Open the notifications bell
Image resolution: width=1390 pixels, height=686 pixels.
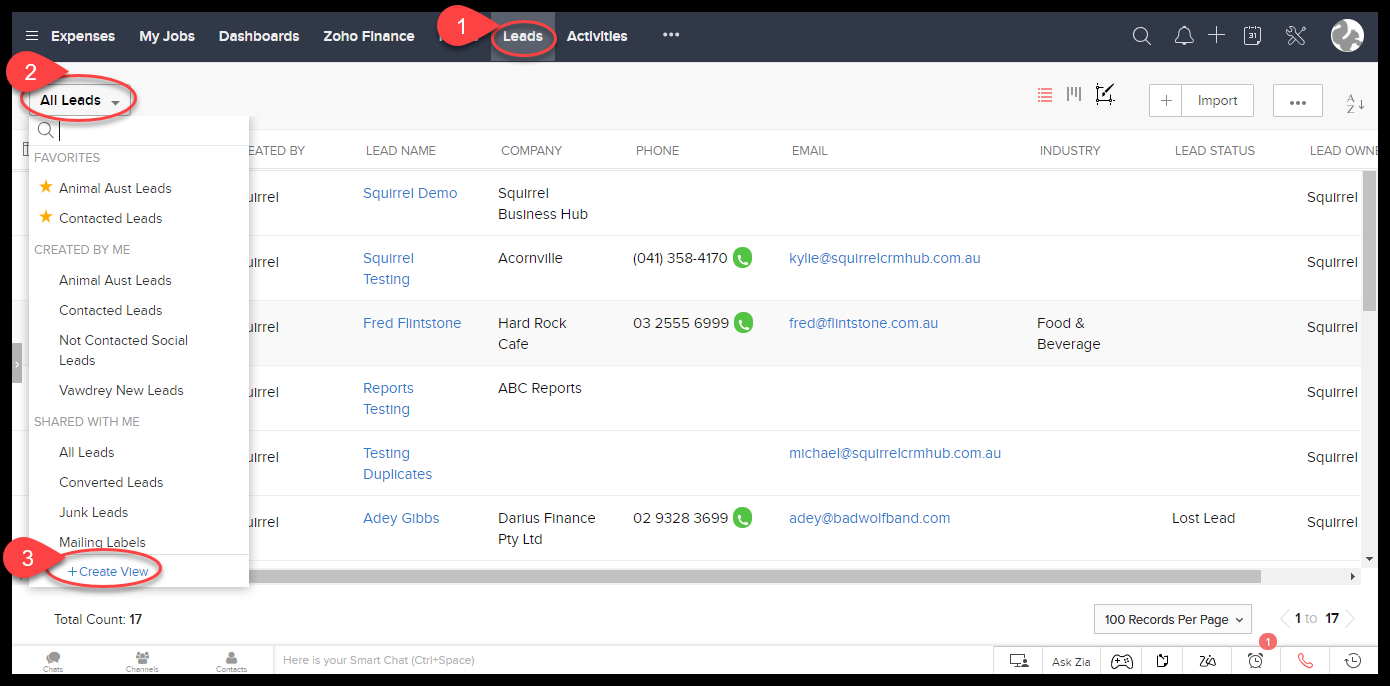[1184, 36]
